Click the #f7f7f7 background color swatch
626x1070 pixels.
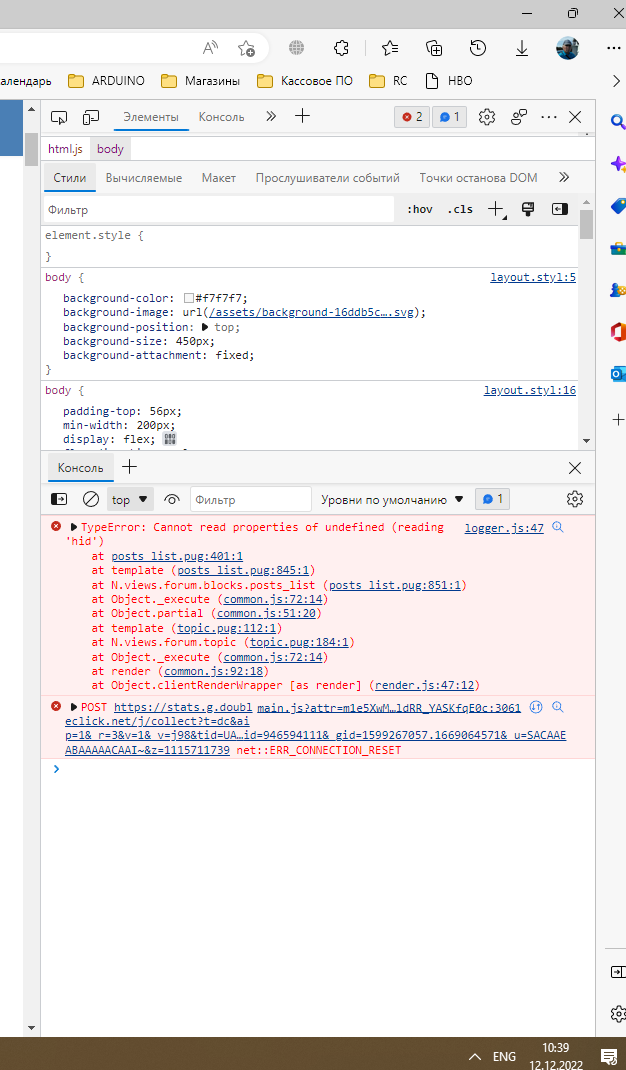point(188,298)
